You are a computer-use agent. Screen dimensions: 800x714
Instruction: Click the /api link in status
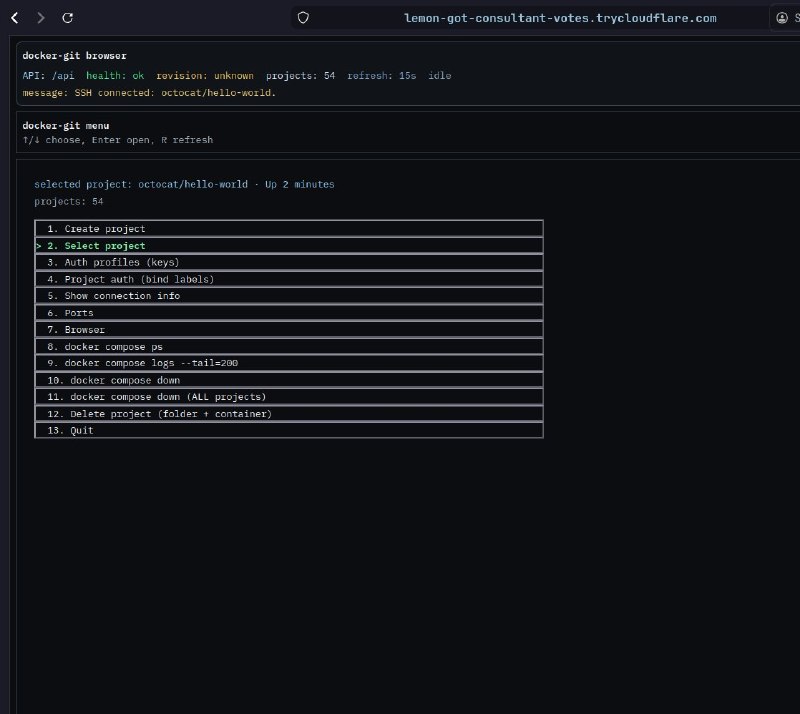pos(63,76)
